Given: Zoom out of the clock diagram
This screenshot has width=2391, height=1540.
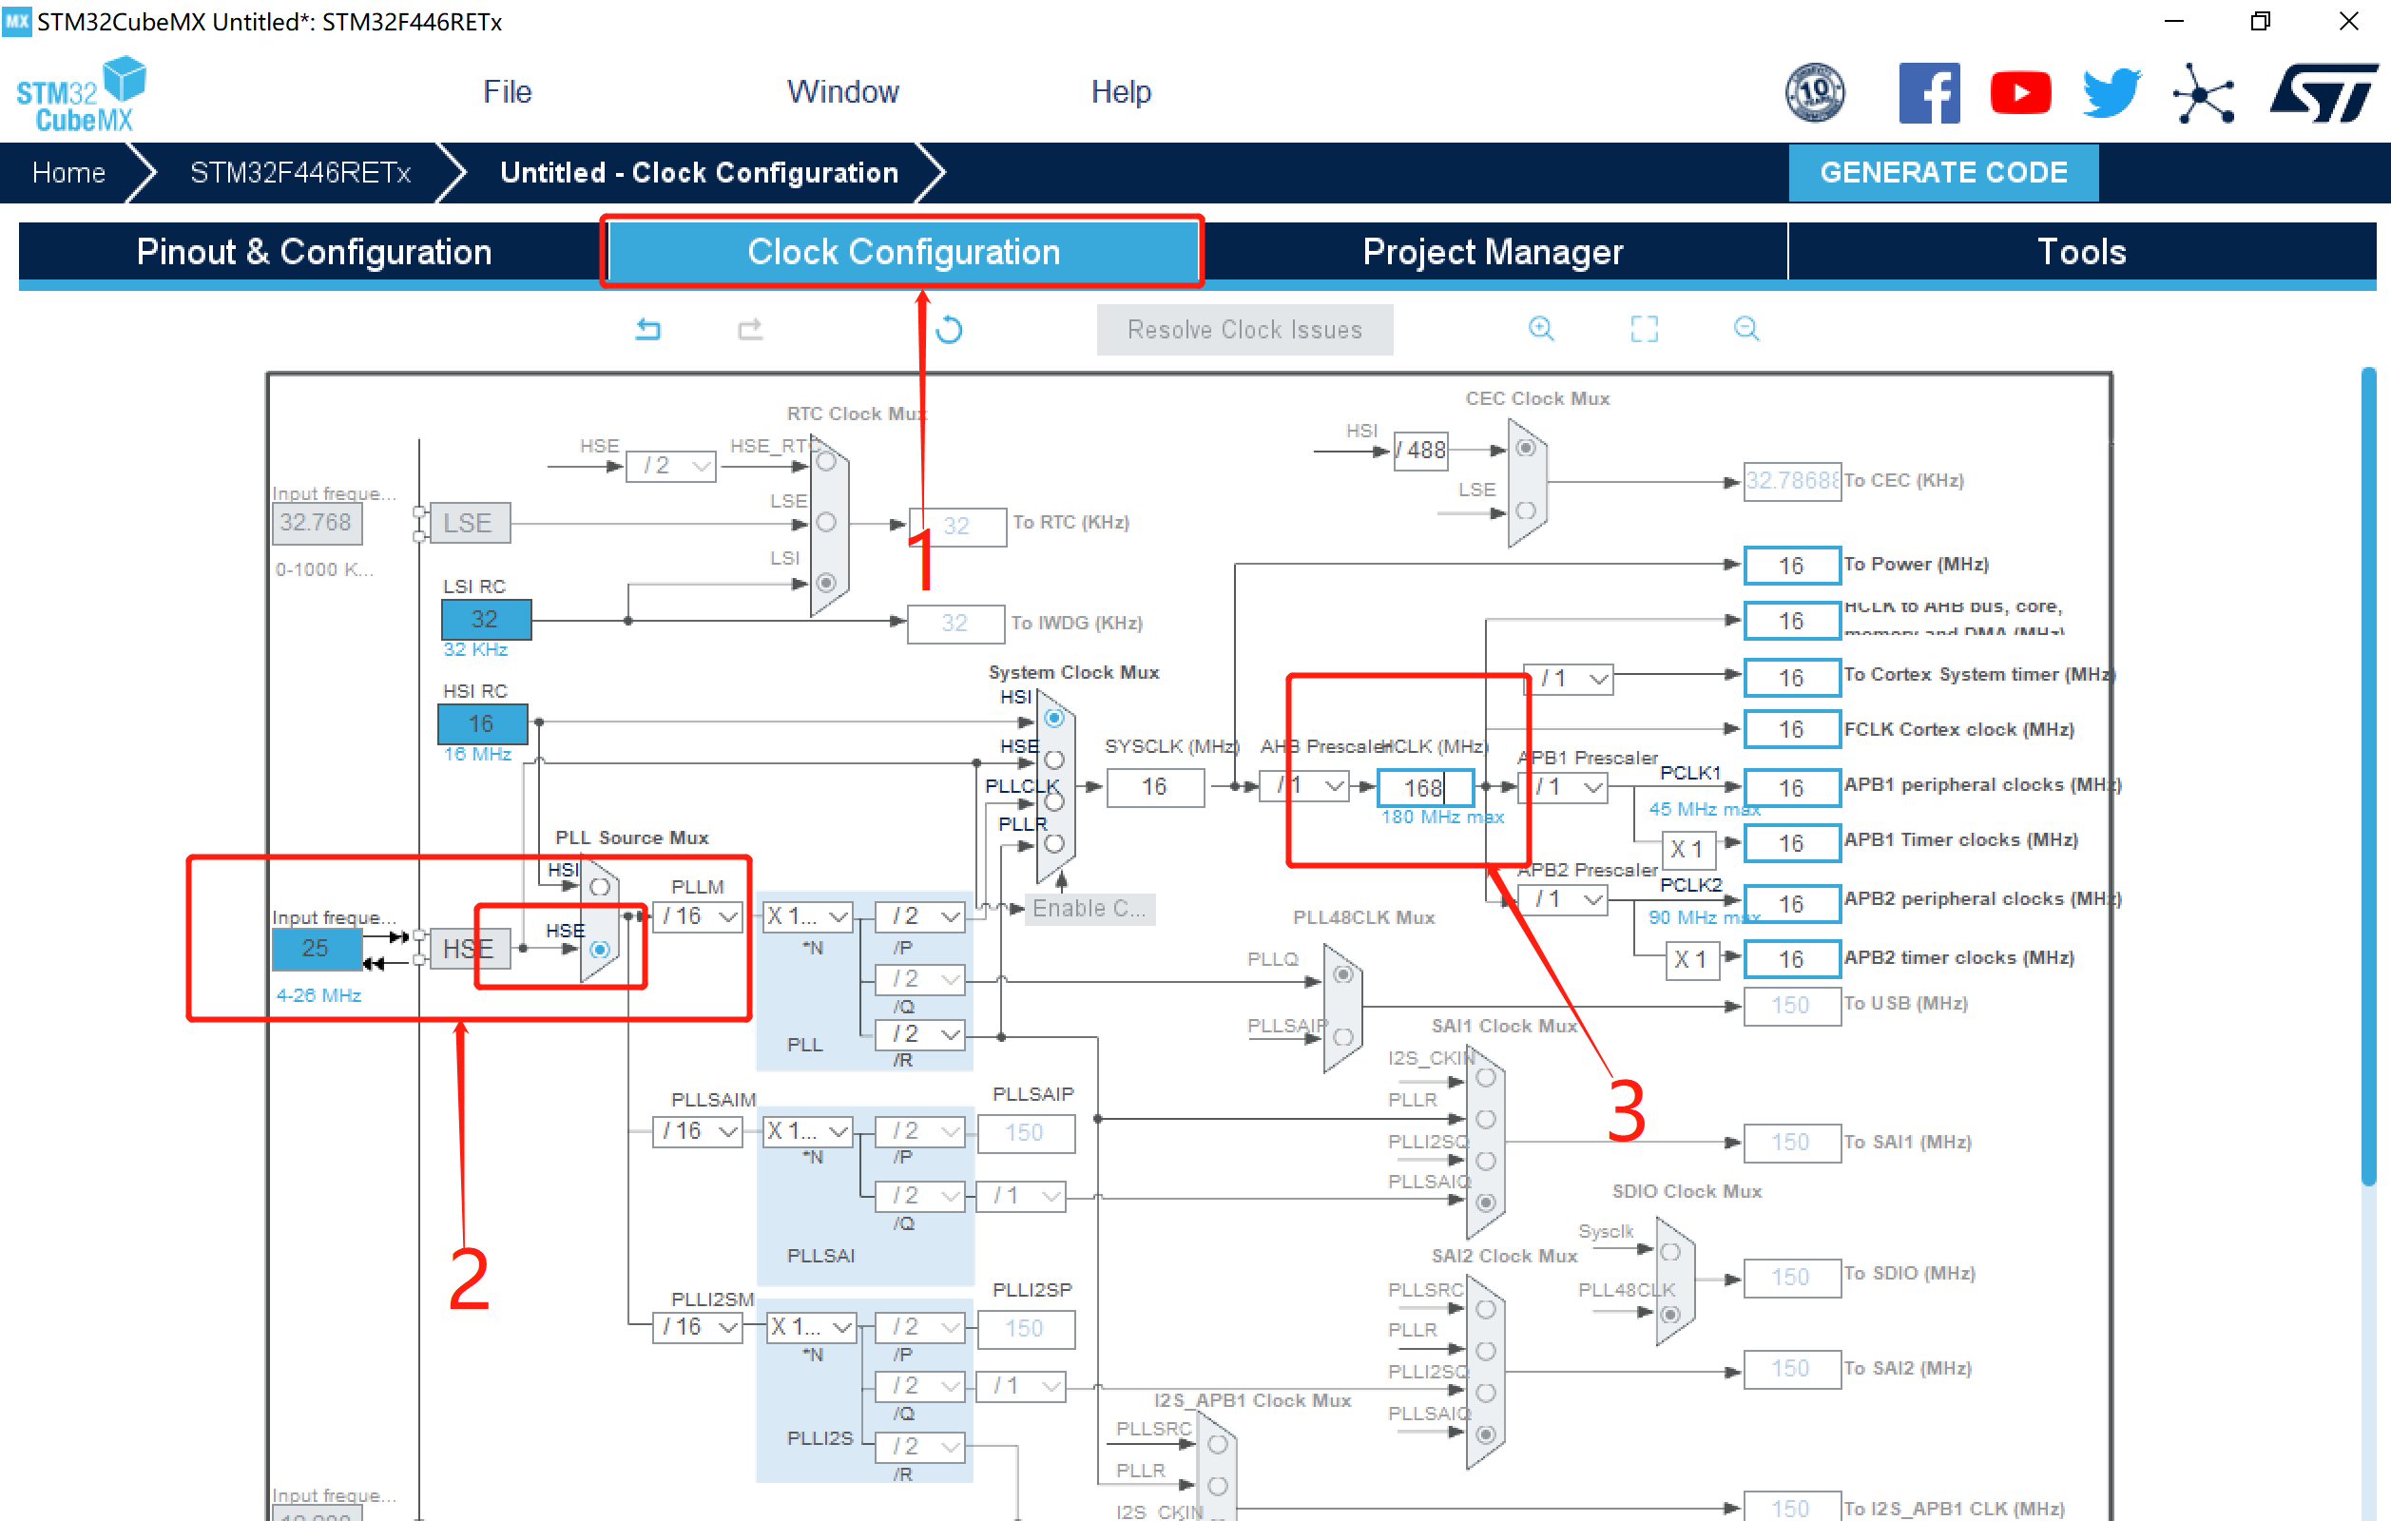Looking at the screenshot, I should point(1746,328).
